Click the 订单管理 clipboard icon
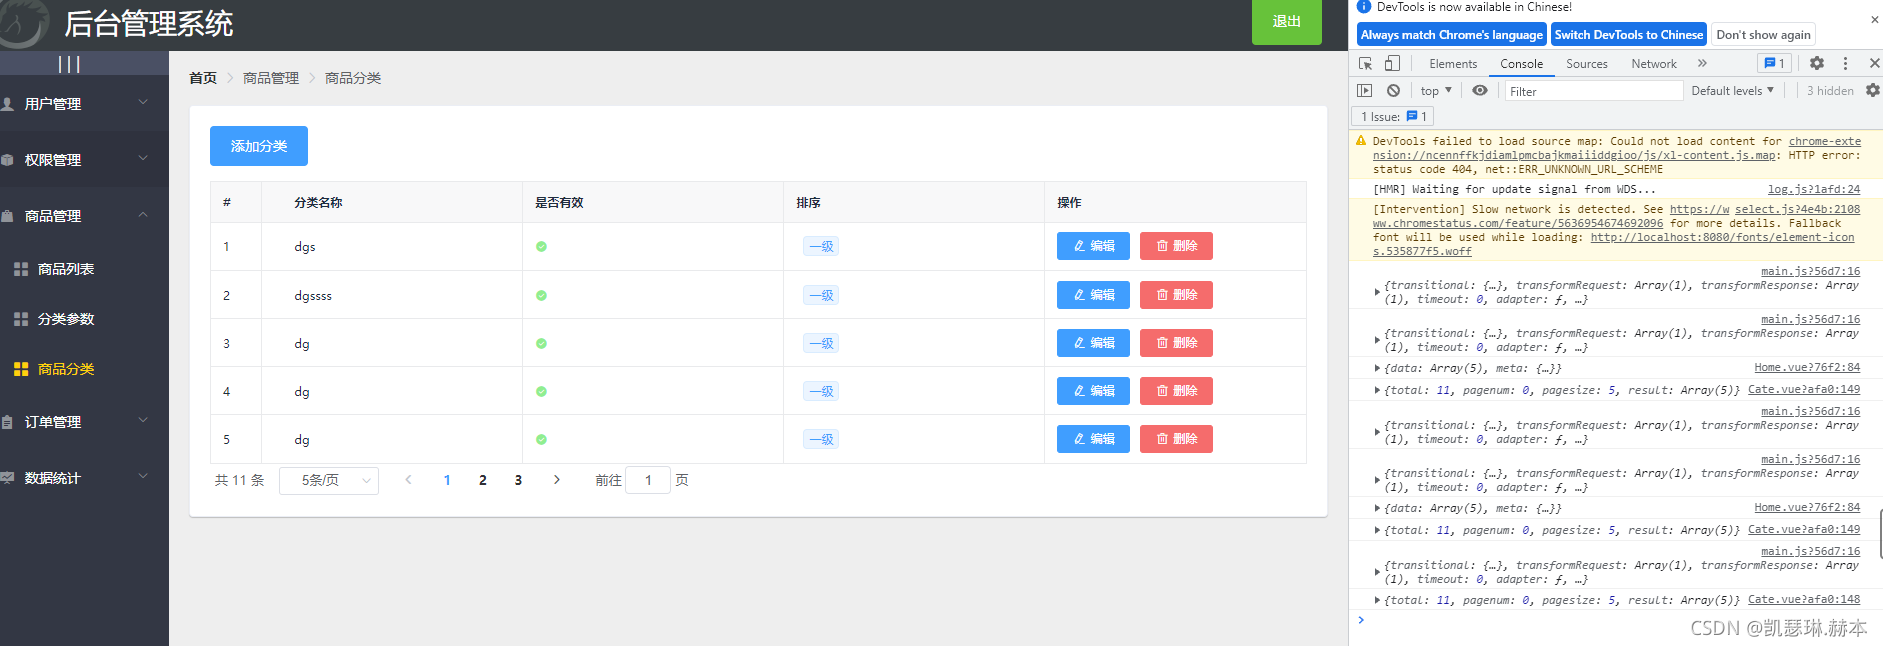This screenshot has height=646, width=1883. [x=7, y=422]
